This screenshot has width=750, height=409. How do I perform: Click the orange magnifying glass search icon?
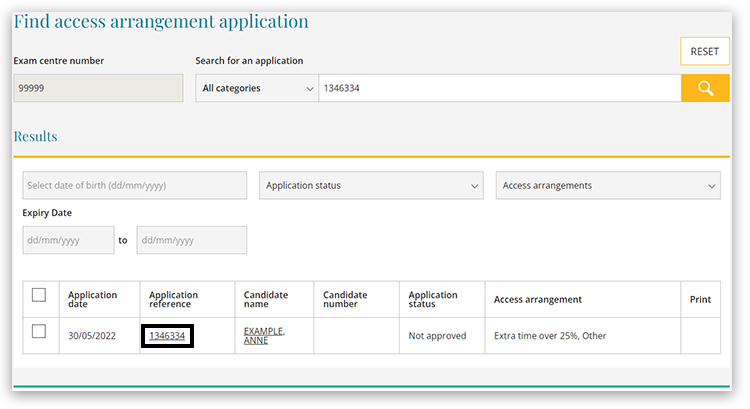[x=705, y=88]
